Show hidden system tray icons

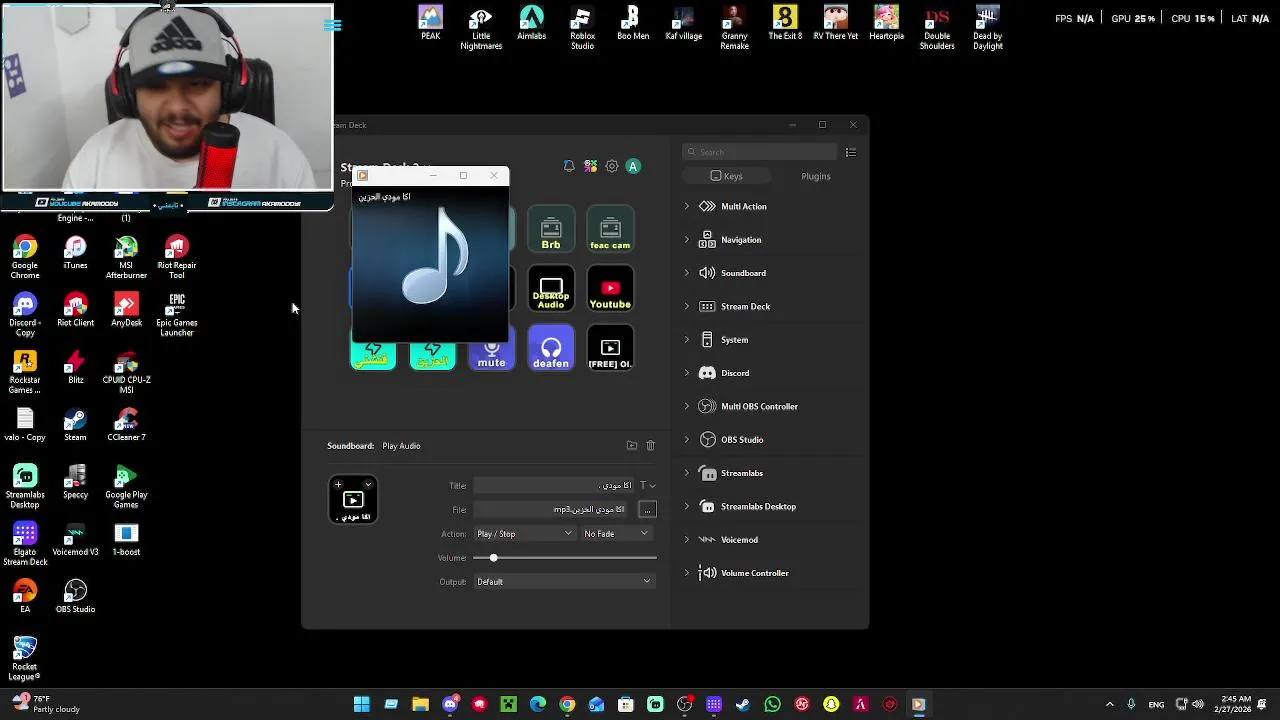(x=1109, y=705)
